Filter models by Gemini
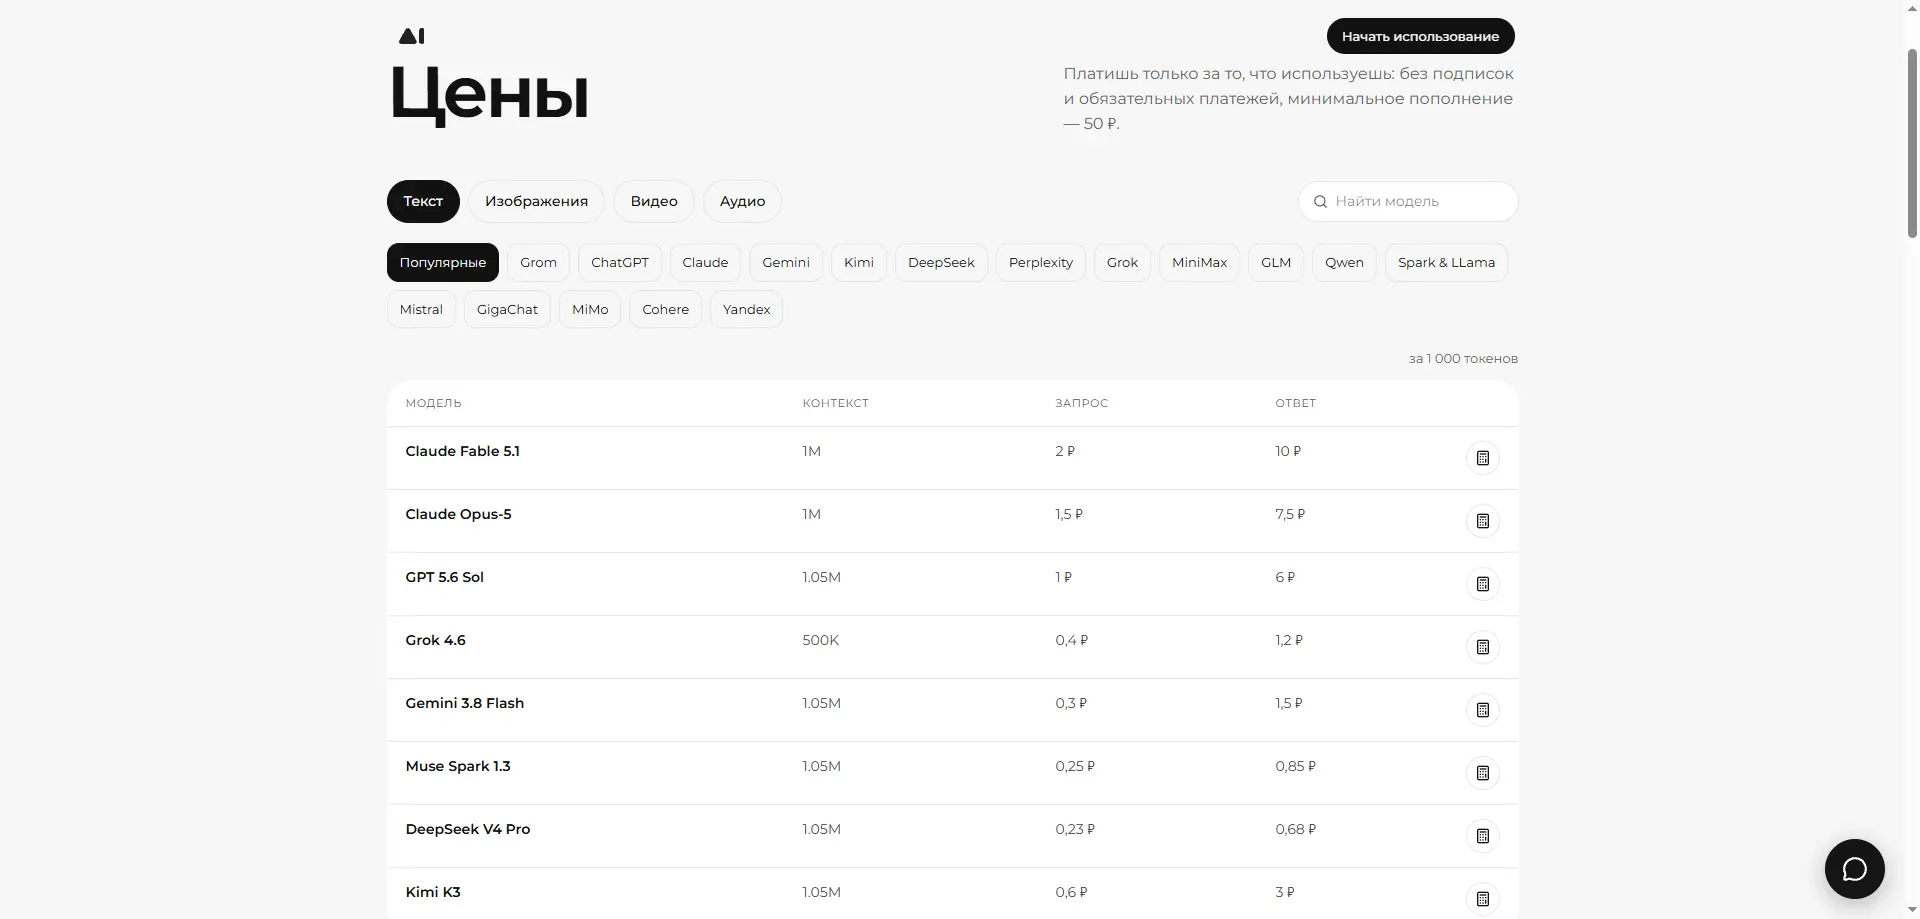1920x919 pixels. [786, 262]
